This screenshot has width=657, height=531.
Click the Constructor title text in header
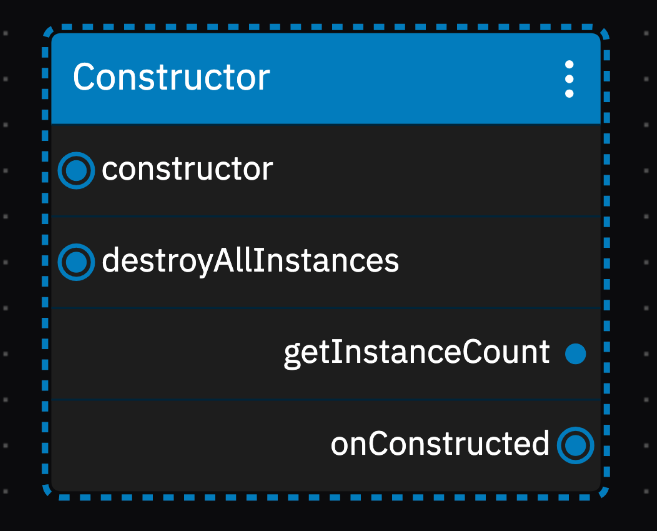[171, 77]
